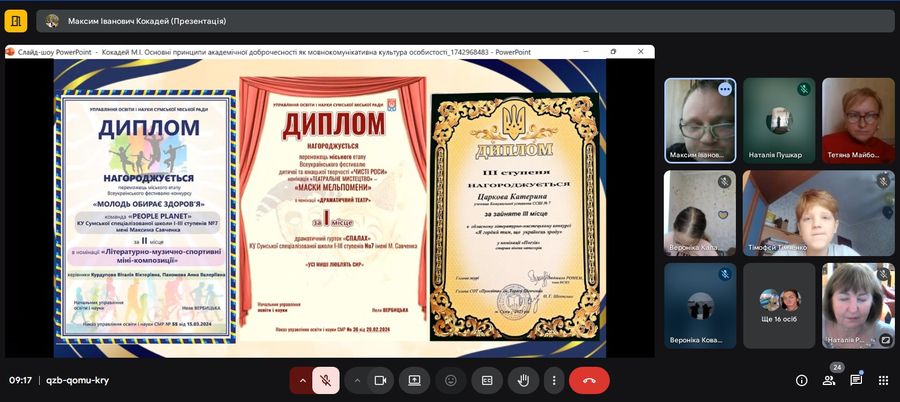The height and width of the screenshot is (402, 900).
Task: Expand video settings chevron
Action: pyautogui.click(x=357, y=380)
